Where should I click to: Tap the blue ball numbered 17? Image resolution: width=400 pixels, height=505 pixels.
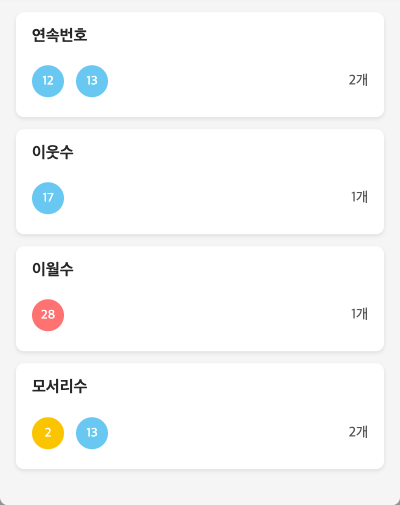click(48, 198)
